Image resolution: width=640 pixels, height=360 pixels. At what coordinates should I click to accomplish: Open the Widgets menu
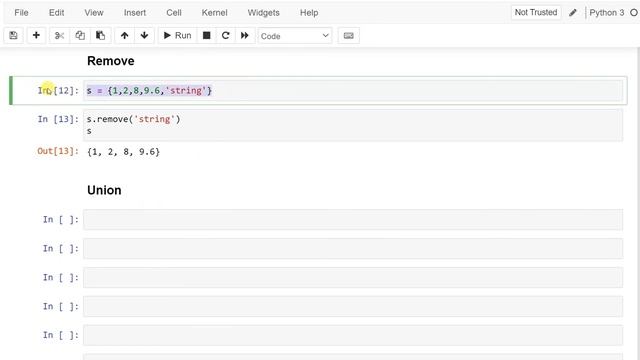click(x=263, y=13)
